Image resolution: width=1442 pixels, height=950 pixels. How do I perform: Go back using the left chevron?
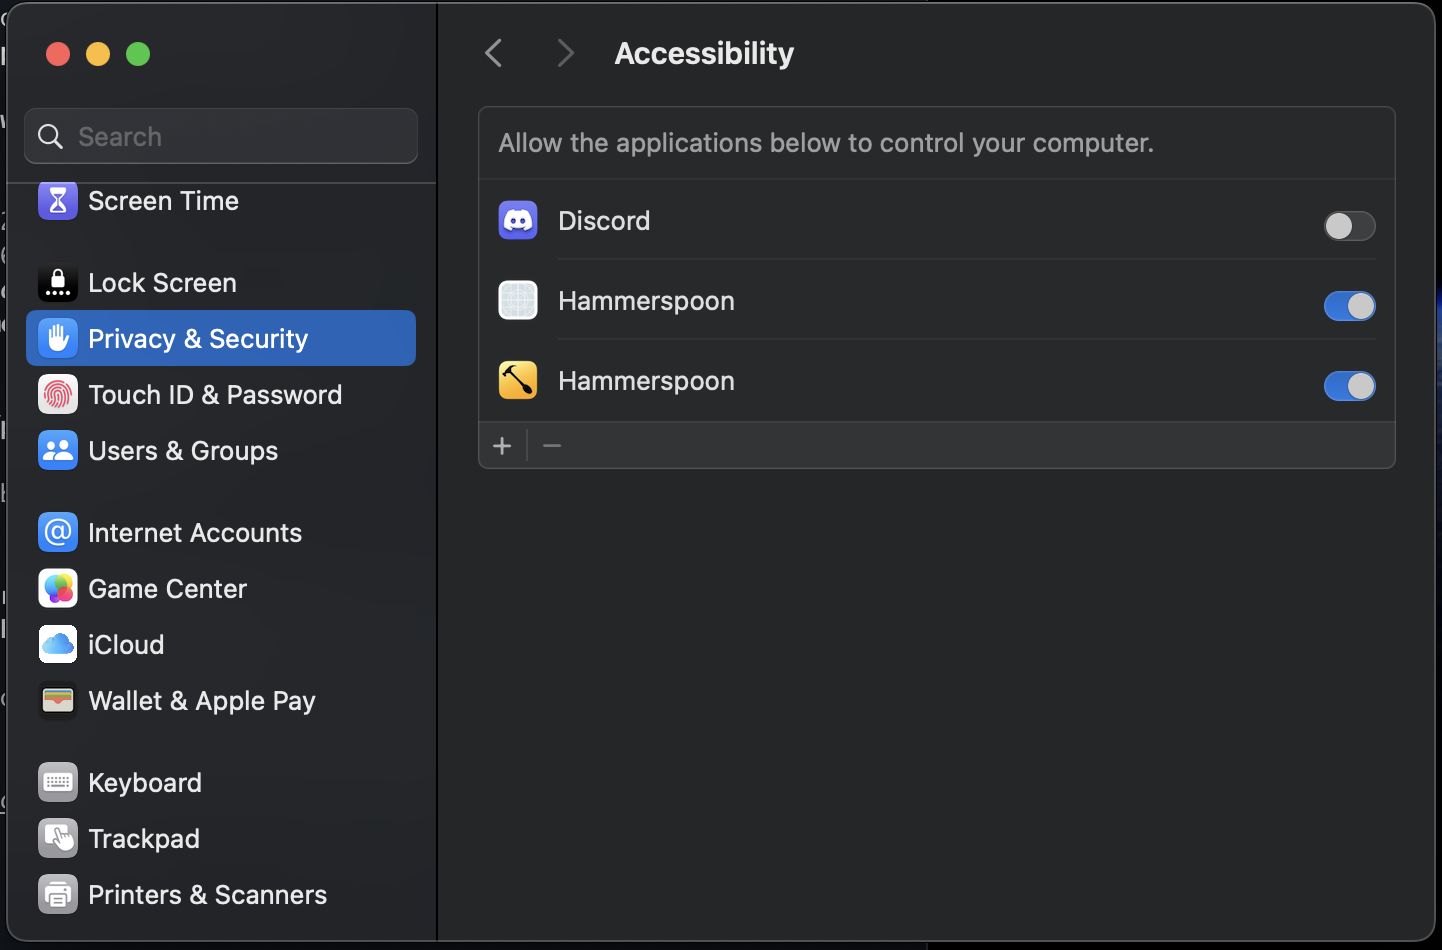click(494, 53)
